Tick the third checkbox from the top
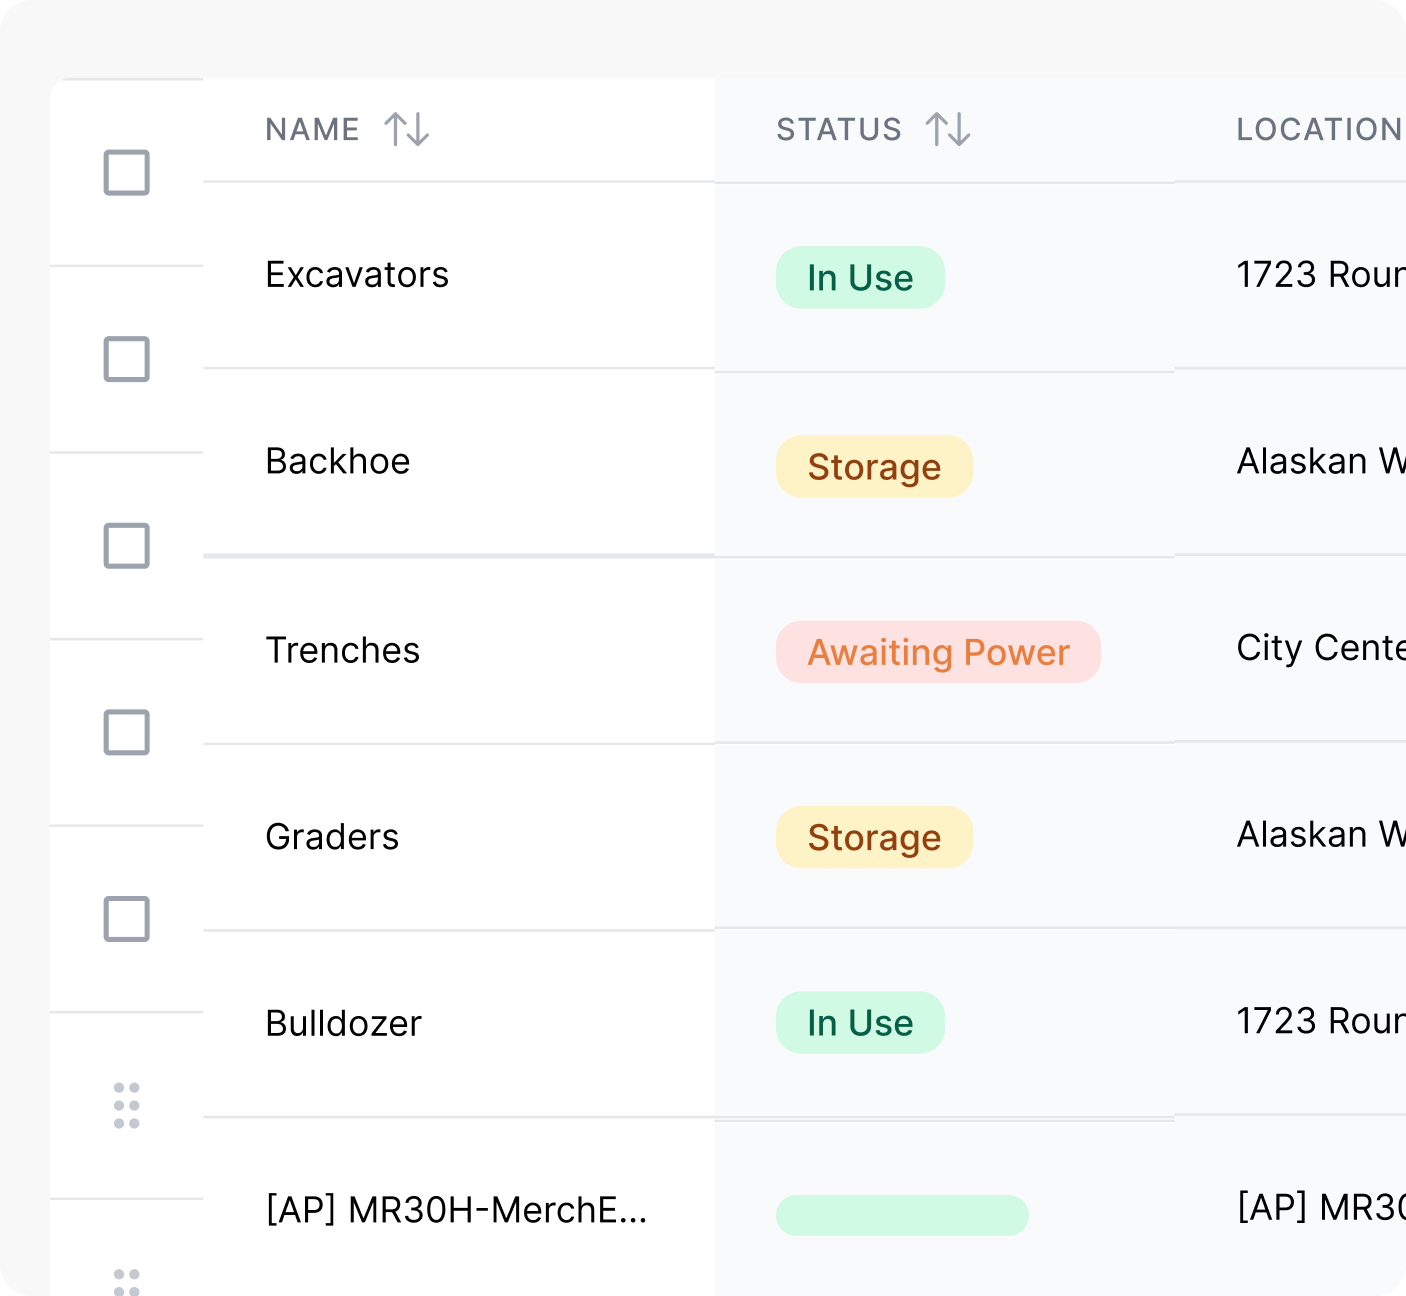Image resolution: width=1406 pixels, height=1296 pixels. (x=127, y=545)
